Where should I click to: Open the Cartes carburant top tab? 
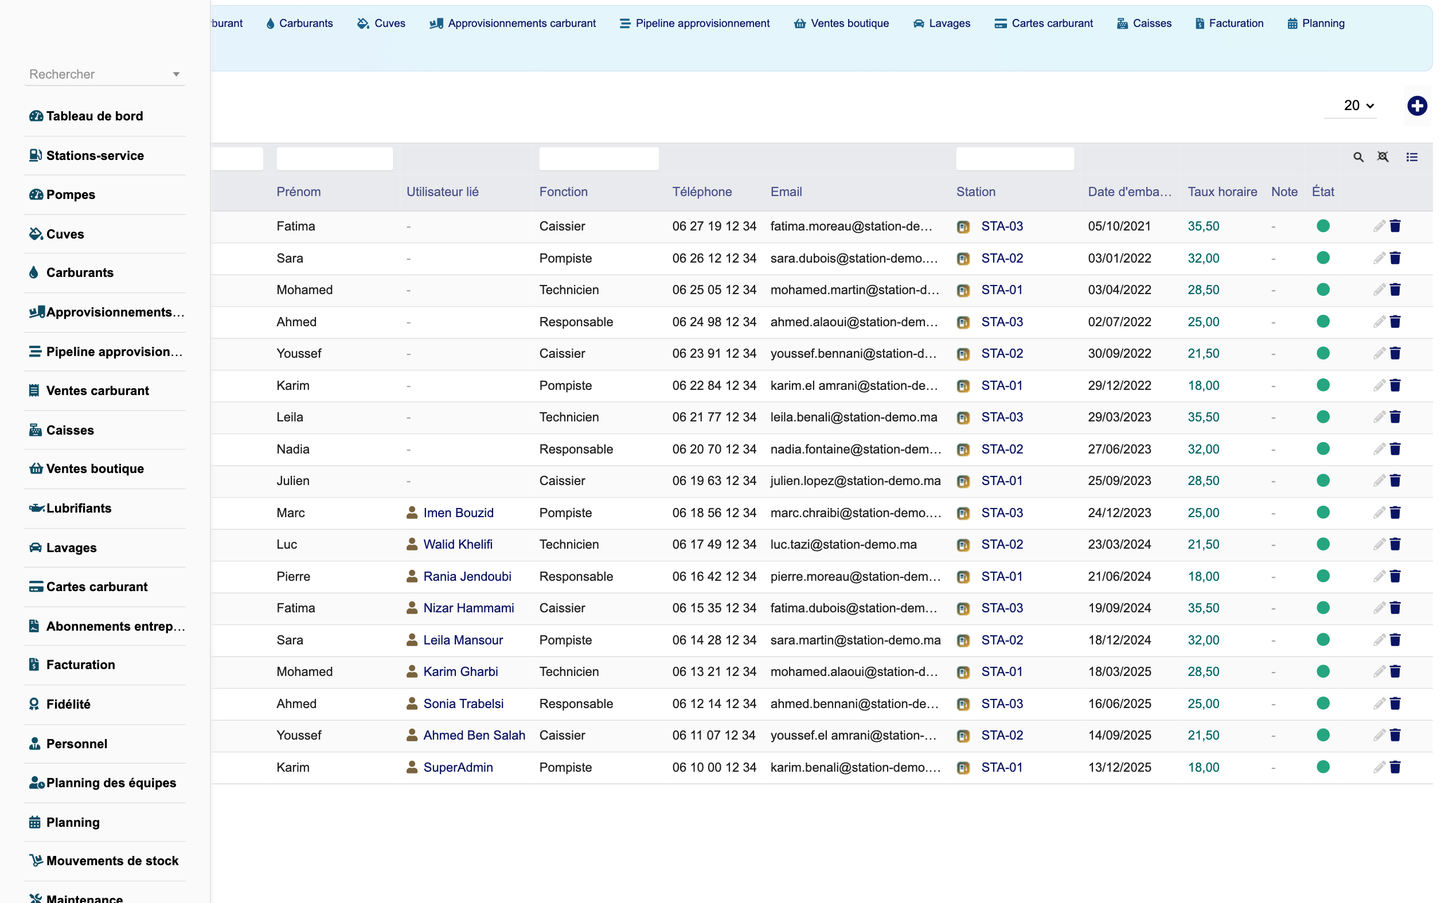tap(1043, 23)
